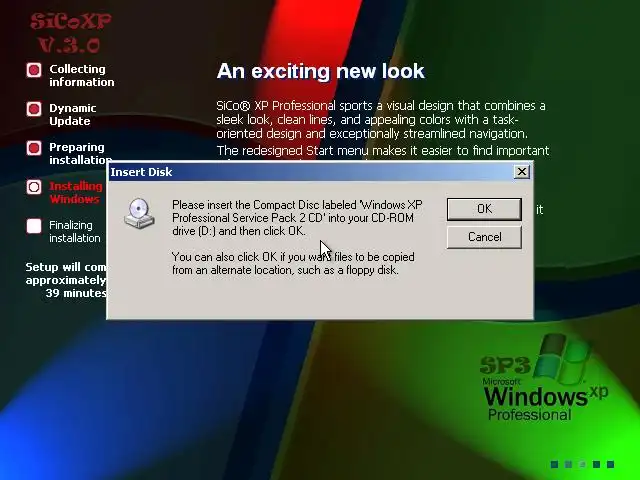
Task: Click the Windows XP Professional SP3 logo
Action: tap(544, 378)
